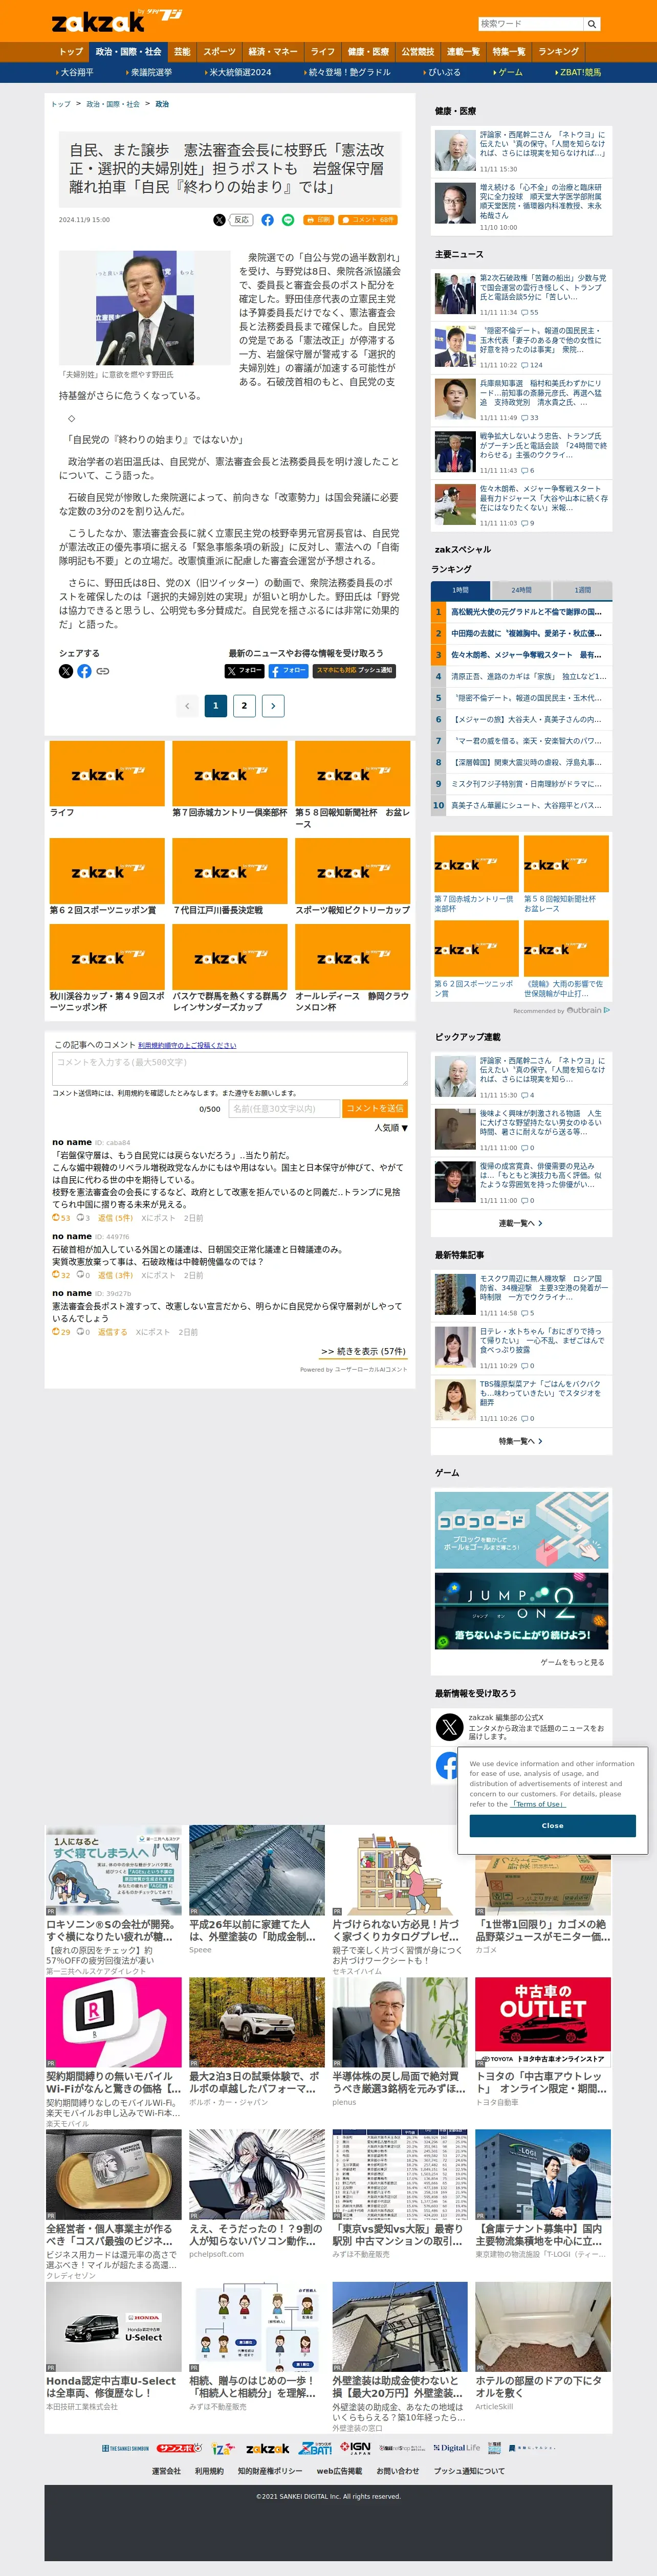The image size is (657, 2576).
Task: Open コメント 68件 button
Action: pos(369,220)
